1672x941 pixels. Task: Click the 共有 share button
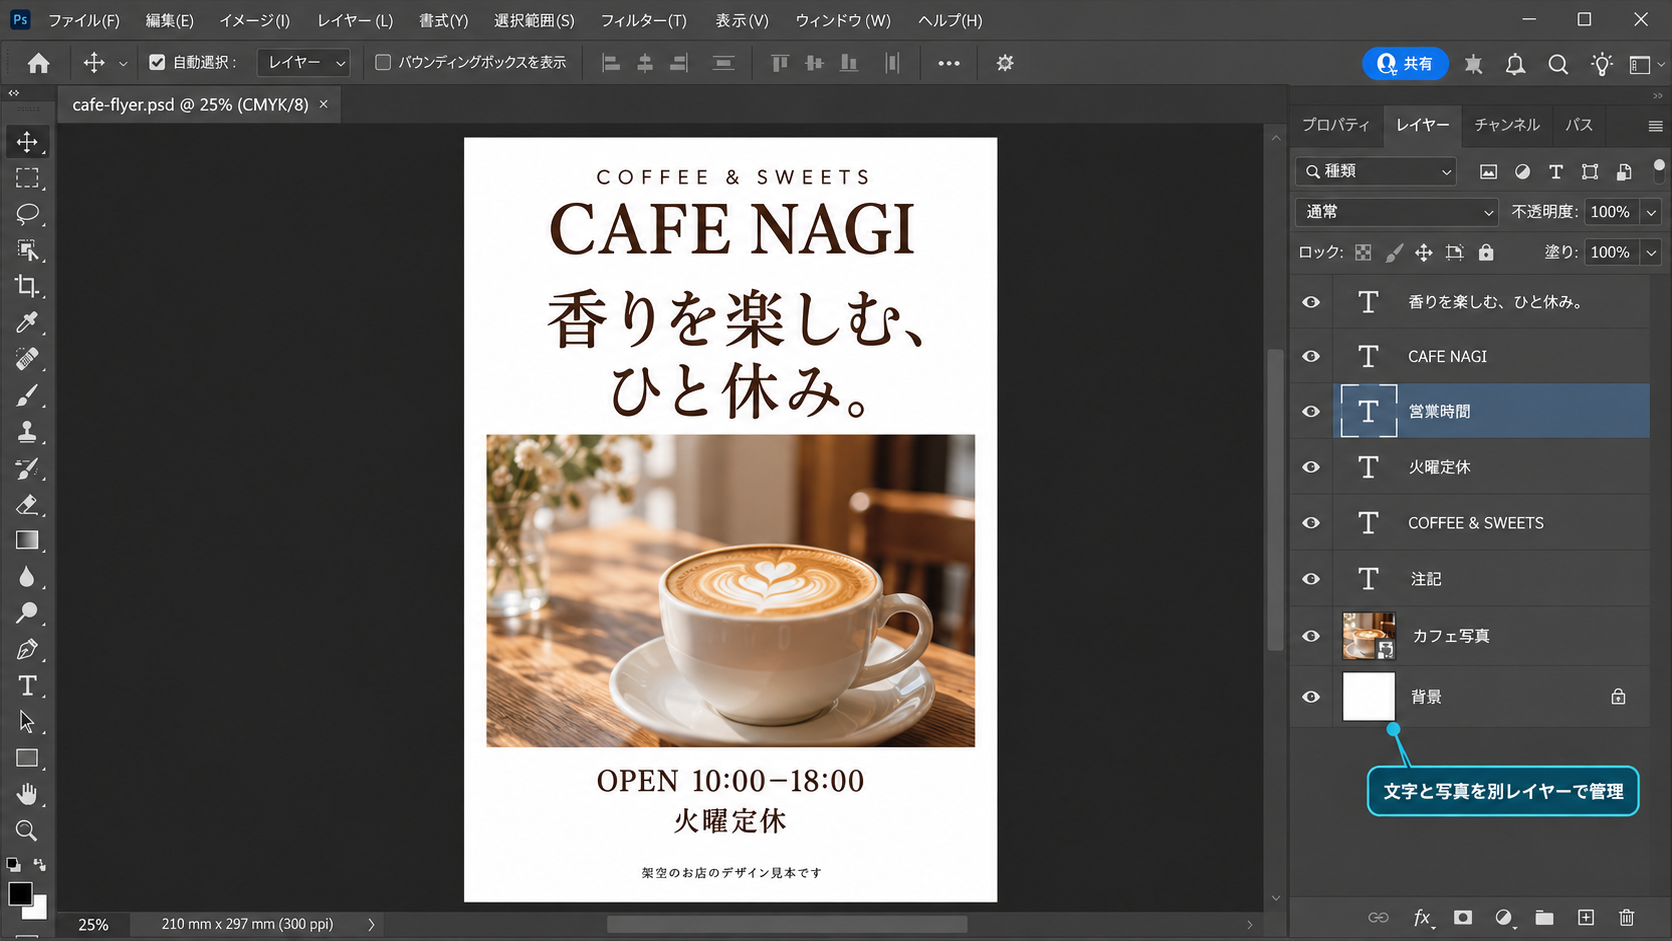click(x=1405, y=63)
